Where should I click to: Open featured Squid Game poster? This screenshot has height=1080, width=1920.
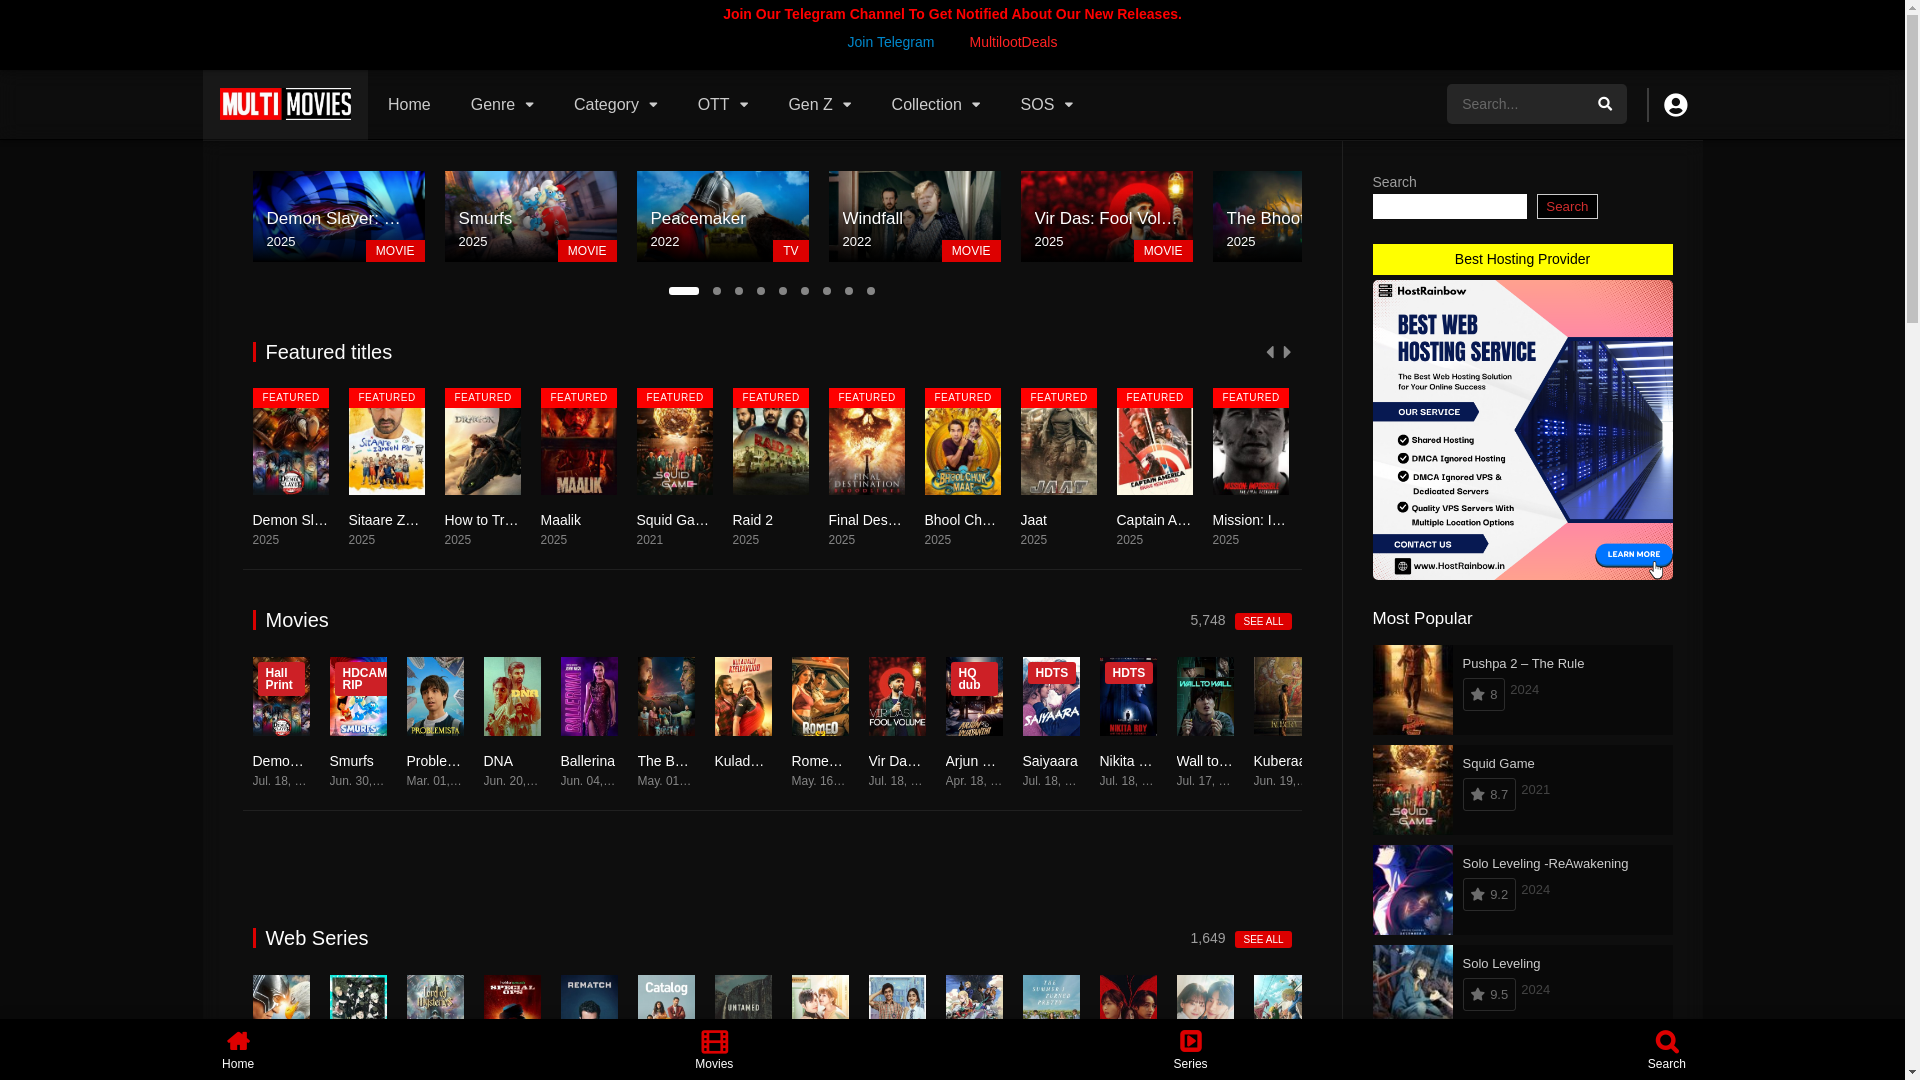click(x=675, y=442)
